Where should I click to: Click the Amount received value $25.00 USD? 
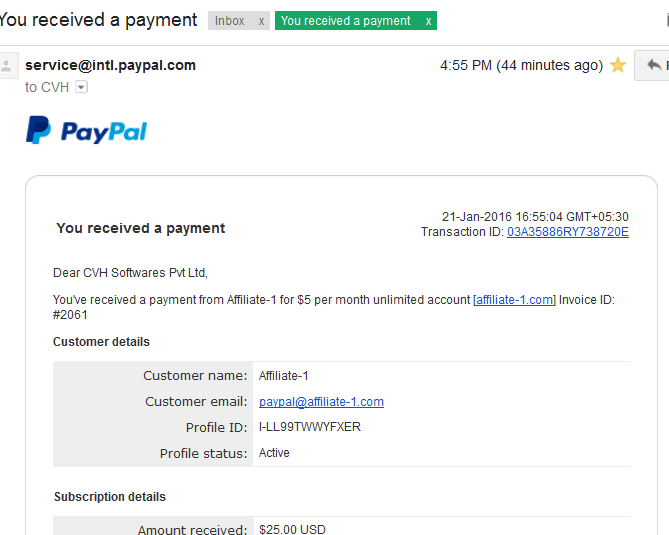(292, 529)
